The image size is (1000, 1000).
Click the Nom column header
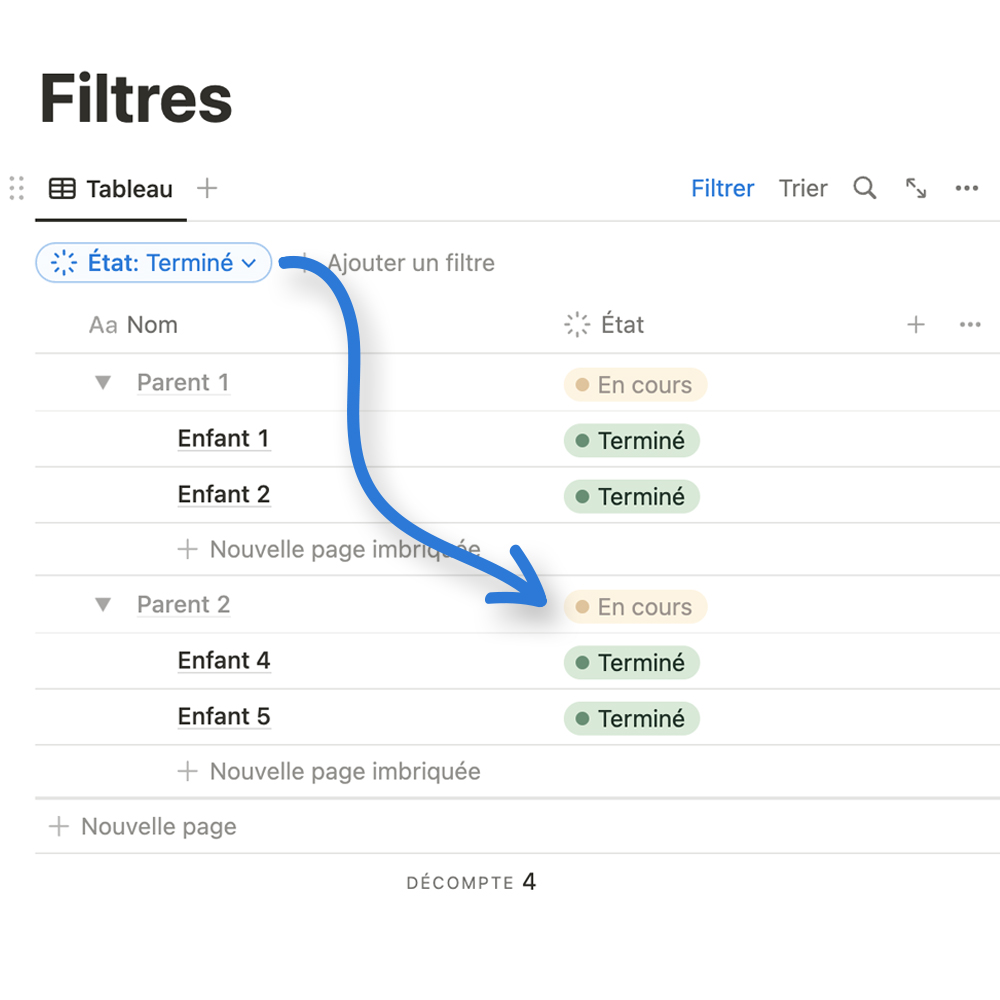click(133, 325)
